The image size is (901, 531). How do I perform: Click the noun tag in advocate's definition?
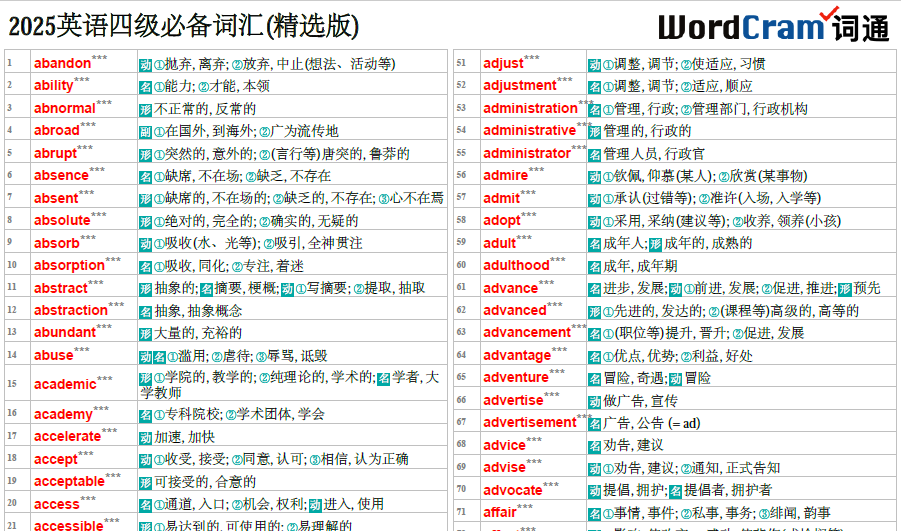[x=676, y=491]
